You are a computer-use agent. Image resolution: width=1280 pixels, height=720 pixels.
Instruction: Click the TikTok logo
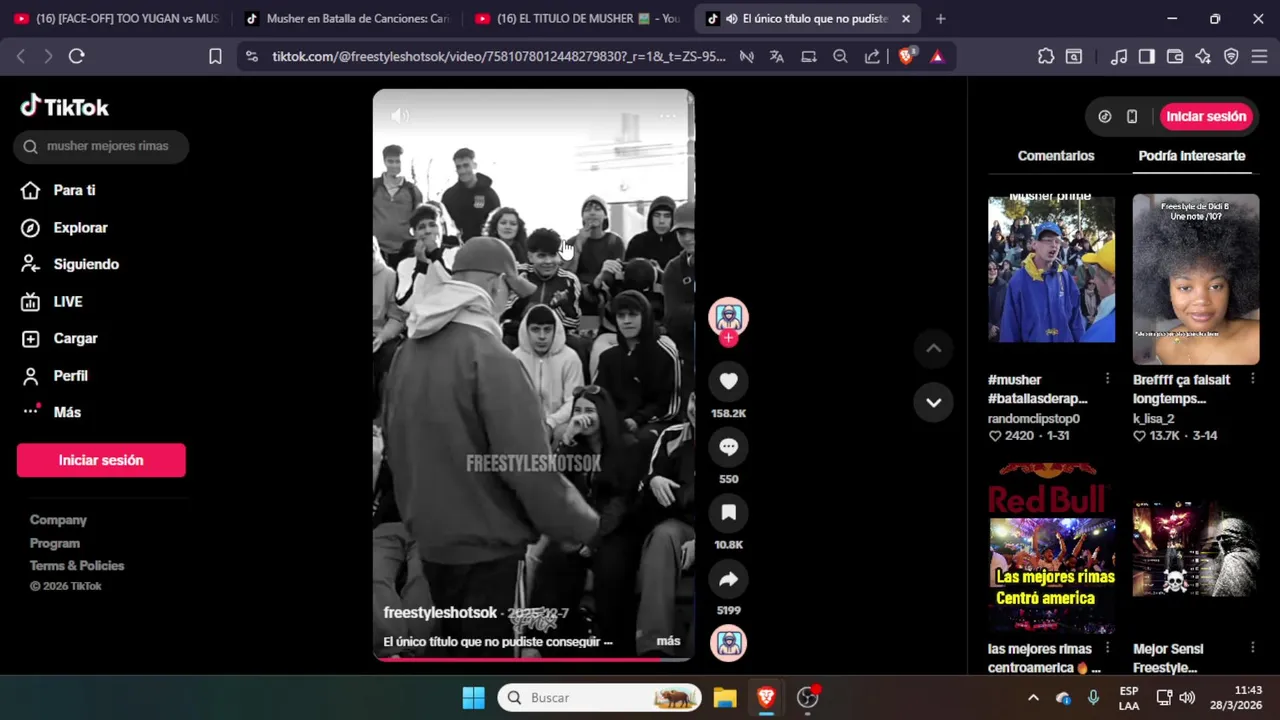point(65,106)
